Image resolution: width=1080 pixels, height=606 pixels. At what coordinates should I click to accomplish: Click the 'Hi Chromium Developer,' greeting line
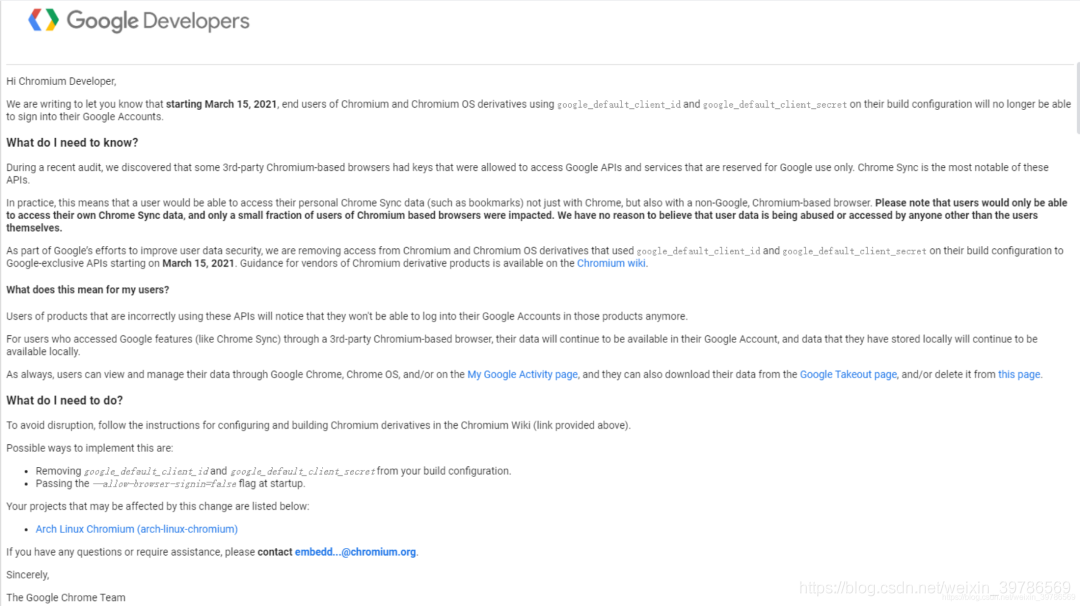pos(61,81)
